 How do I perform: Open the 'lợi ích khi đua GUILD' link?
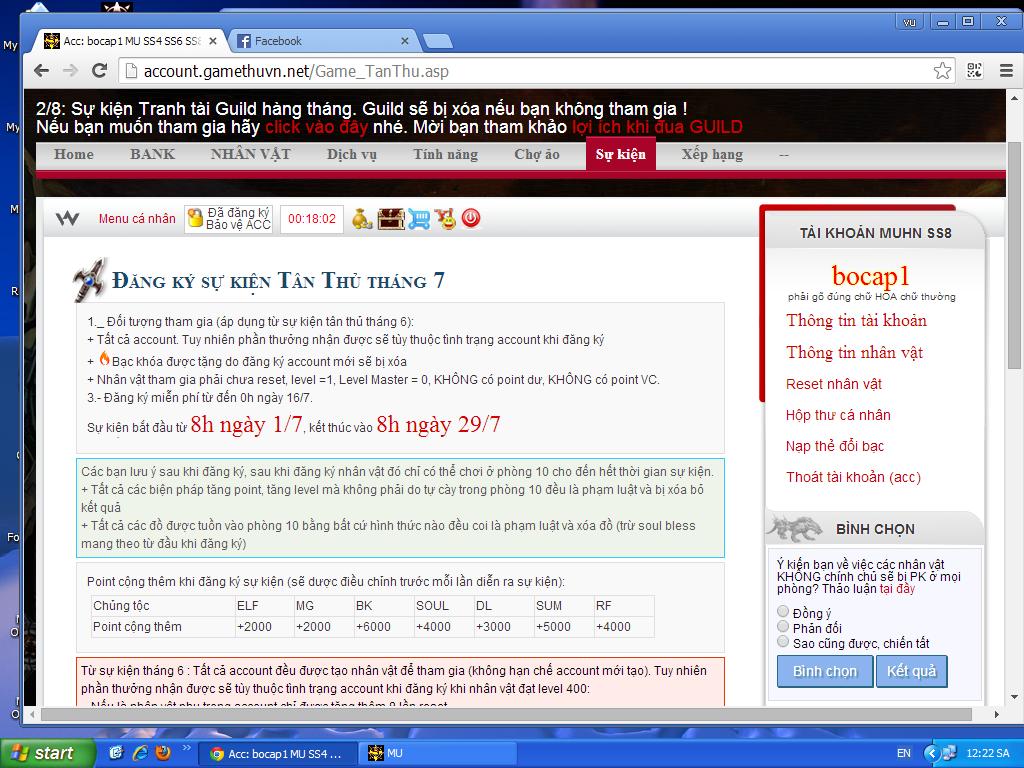click(657, 127)
